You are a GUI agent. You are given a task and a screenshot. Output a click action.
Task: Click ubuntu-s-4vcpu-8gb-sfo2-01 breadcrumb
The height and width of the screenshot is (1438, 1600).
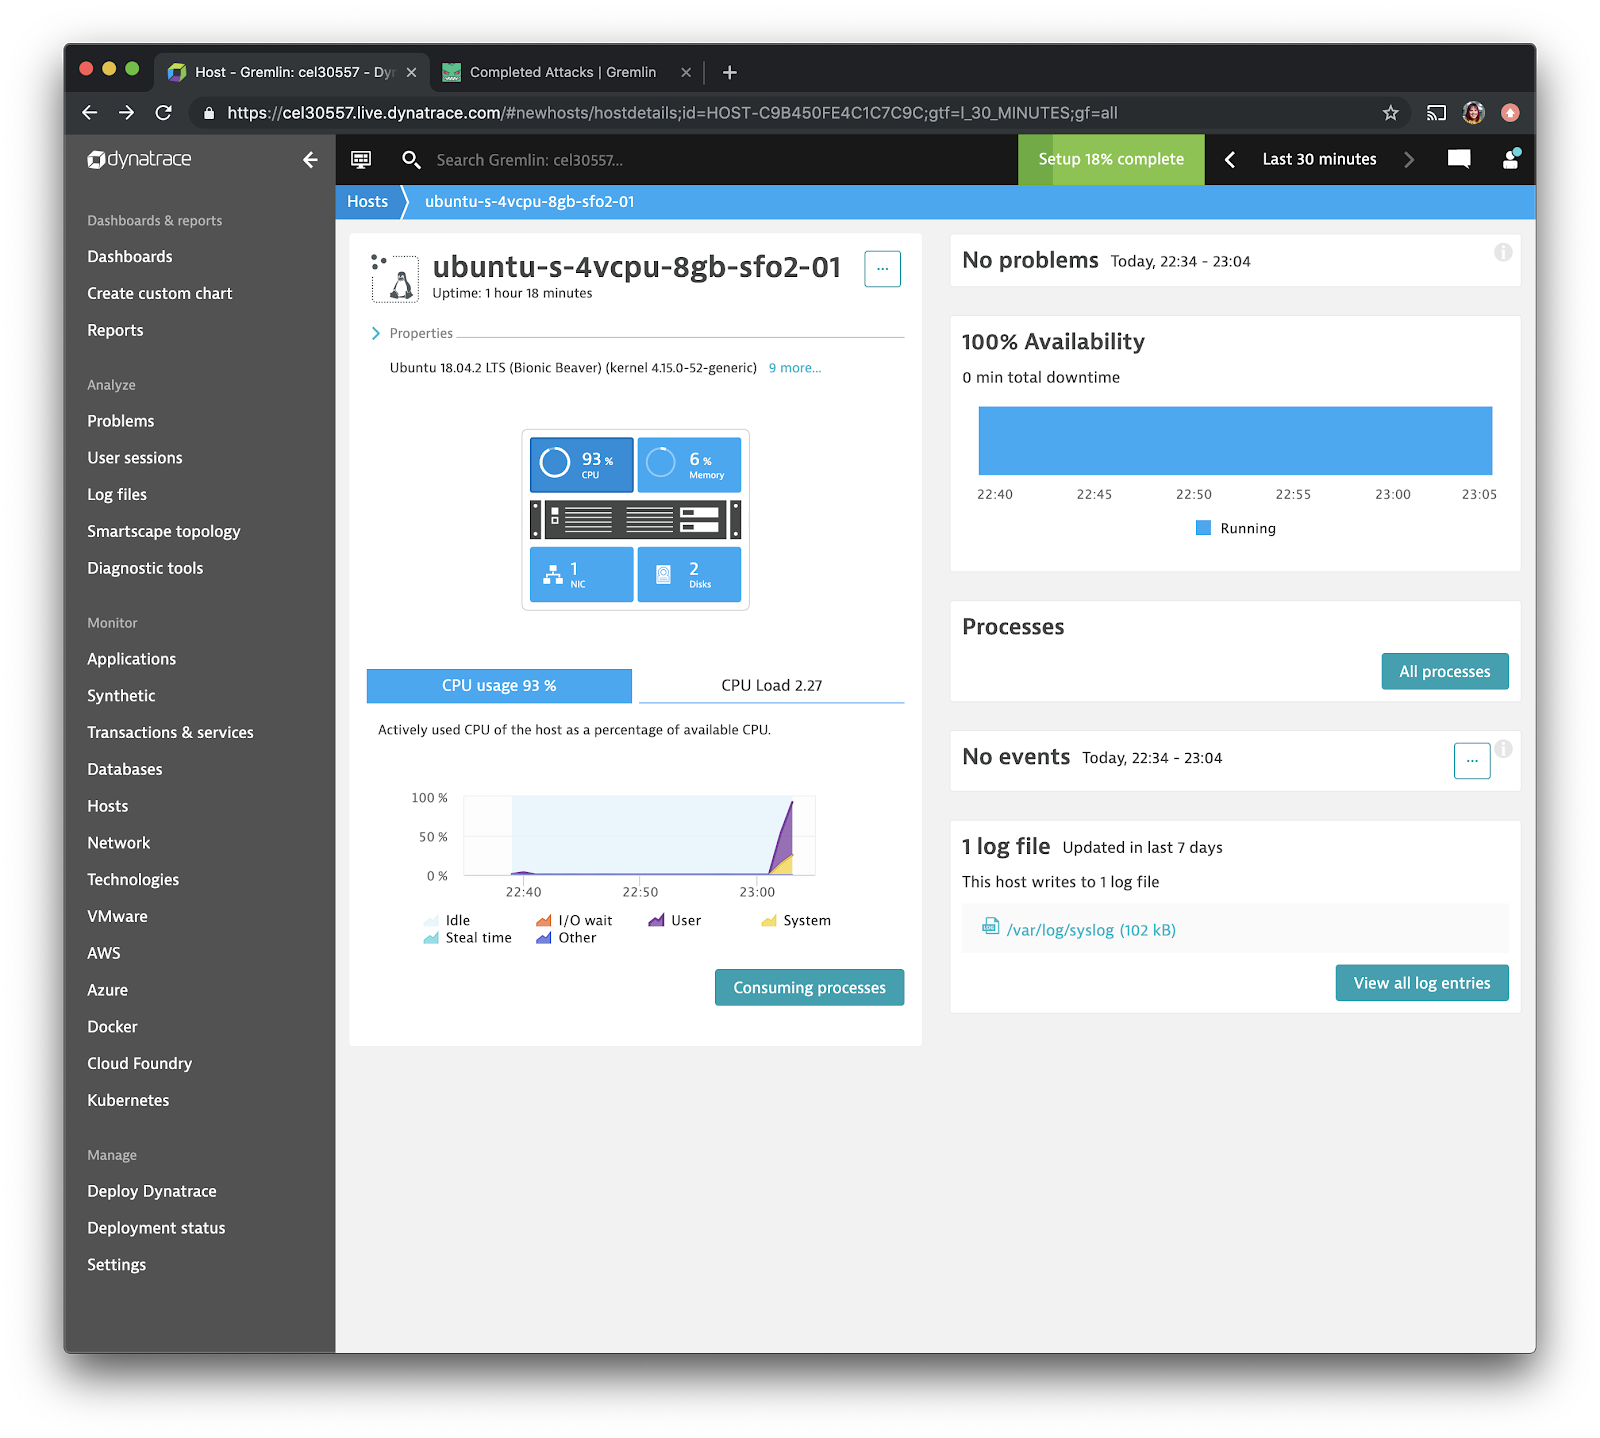(x=529, y=202)
